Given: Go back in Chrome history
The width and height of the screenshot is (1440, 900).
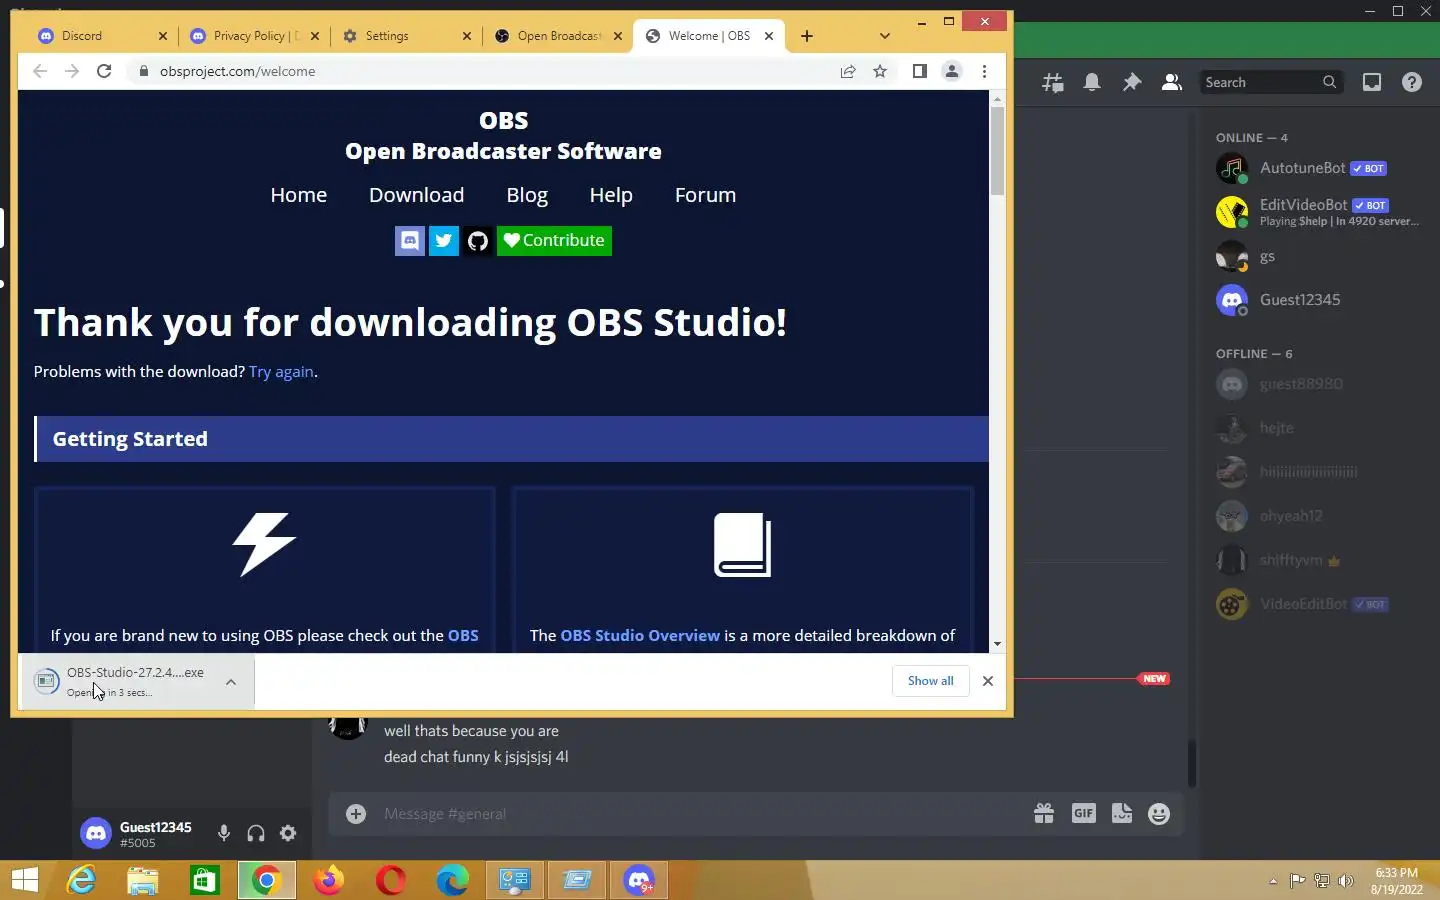Looking at the screenshot, I should (x=40, y=71).
